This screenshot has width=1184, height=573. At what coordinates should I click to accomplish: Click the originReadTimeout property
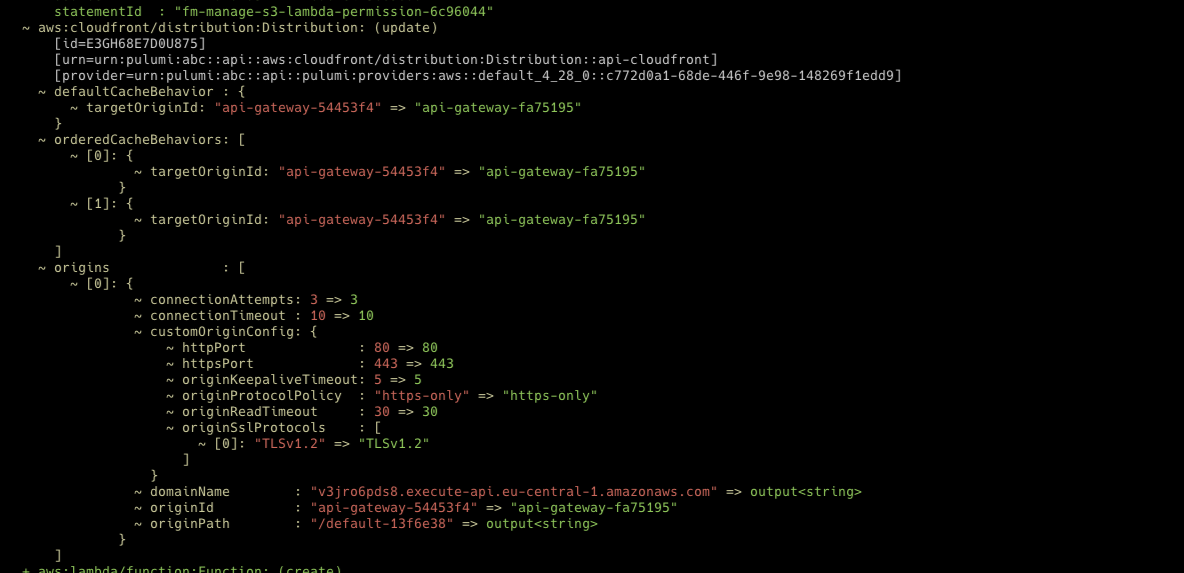[x=249, y=411]
